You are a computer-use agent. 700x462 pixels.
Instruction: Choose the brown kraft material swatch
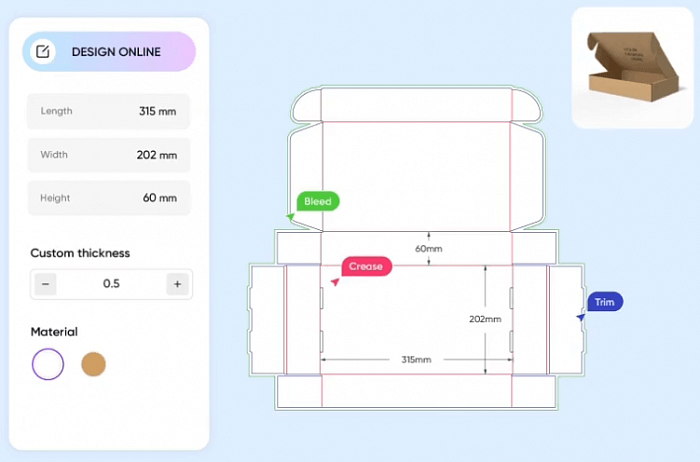tap(93, 364)
